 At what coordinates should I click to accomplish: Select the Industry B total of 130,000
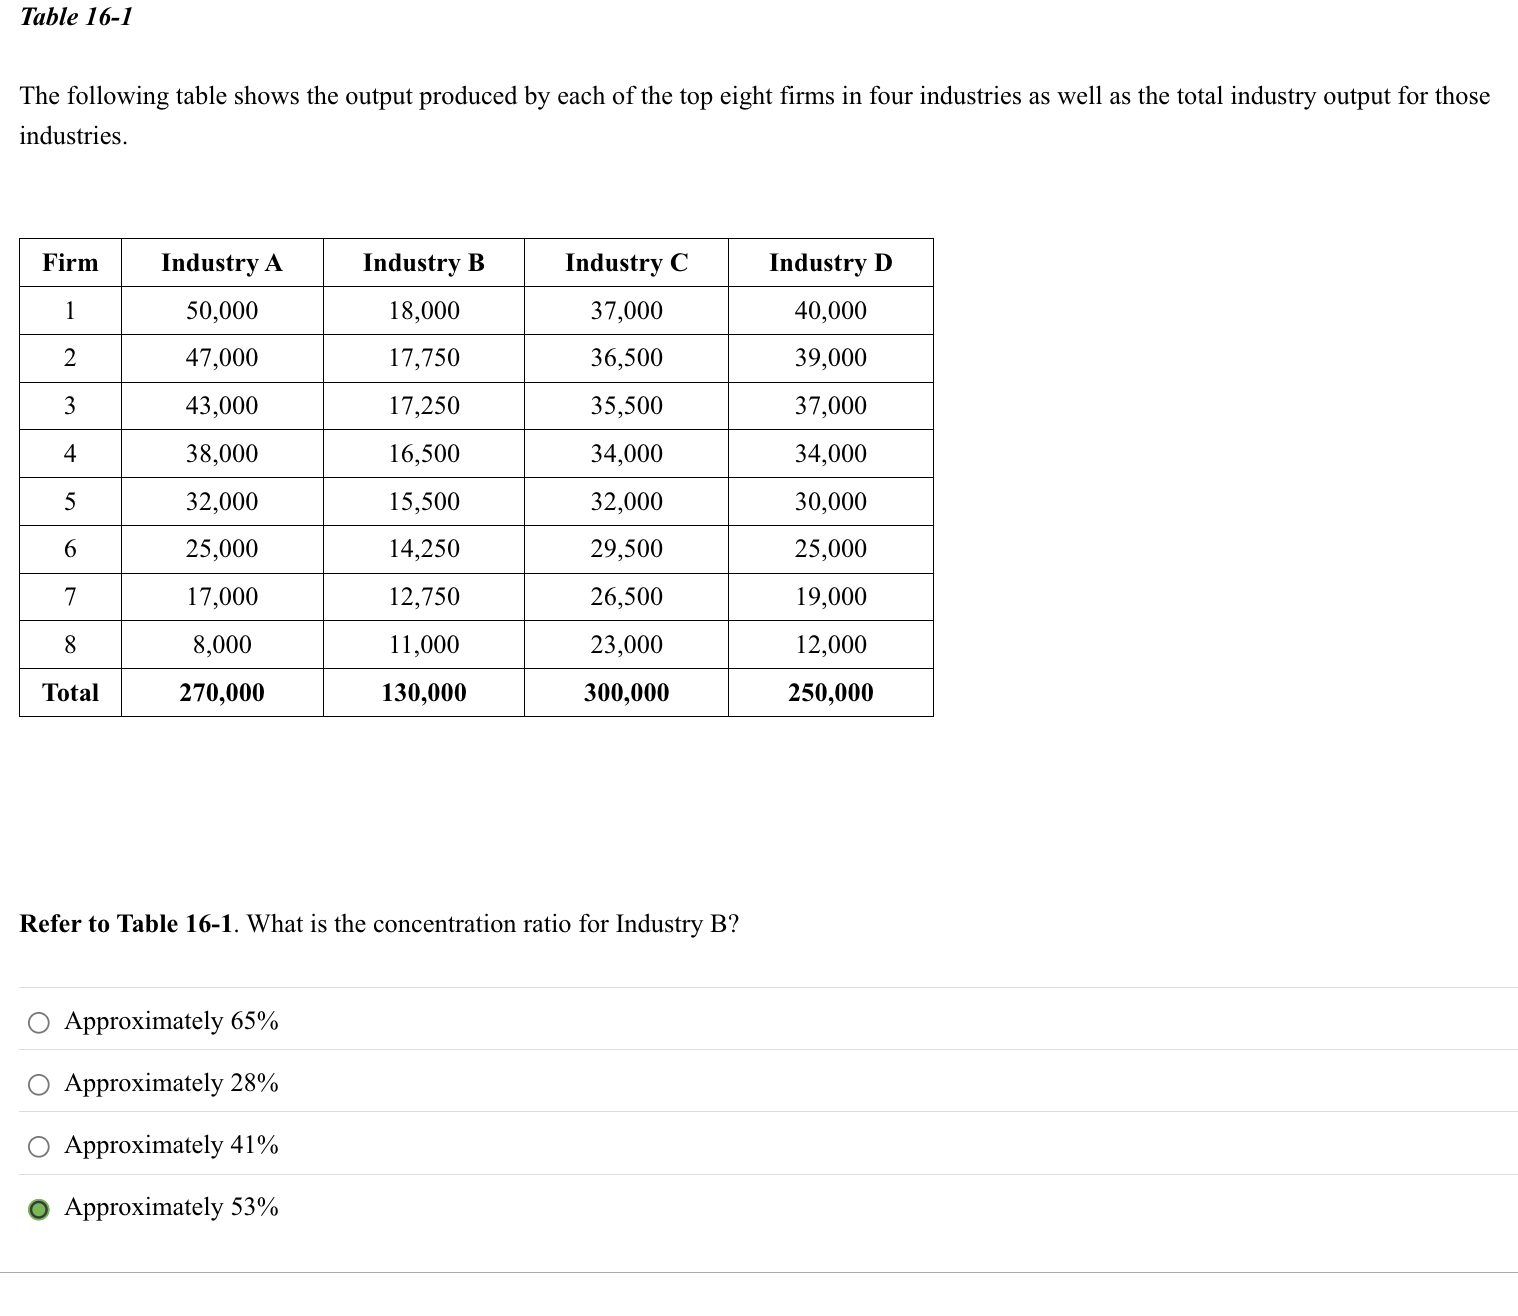(x=424, y=692)
